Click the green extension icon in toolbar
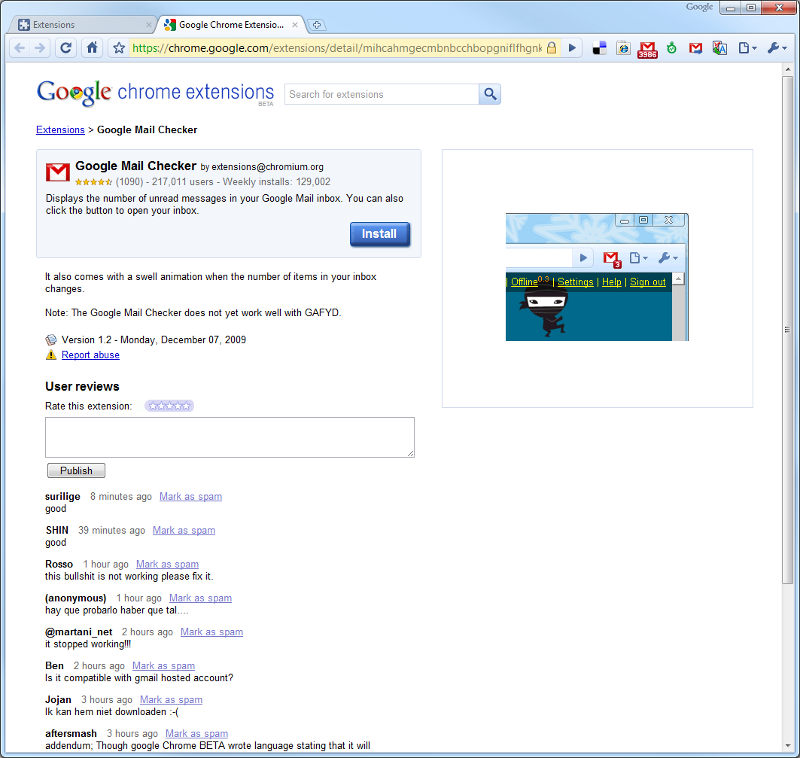Viewport: 800px width, 758px height. coord(671,48)
